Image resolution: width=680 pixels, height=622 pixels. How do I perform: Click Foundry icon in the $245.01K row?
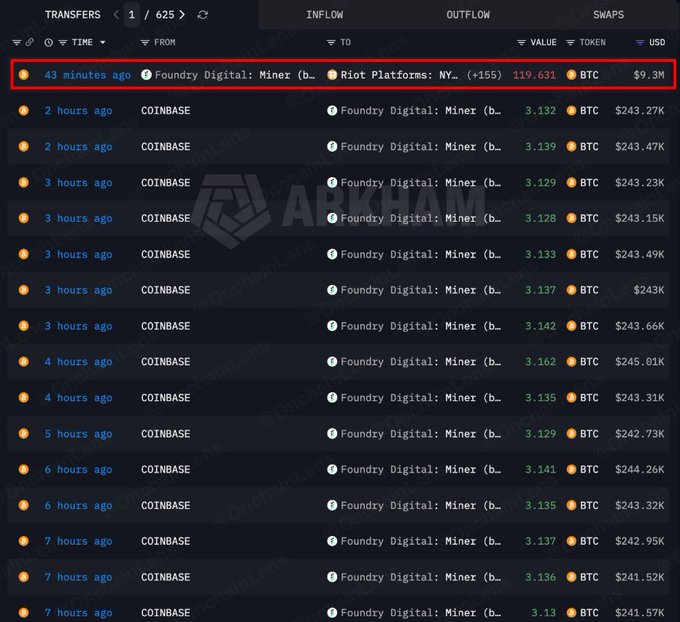click(332, 361)
